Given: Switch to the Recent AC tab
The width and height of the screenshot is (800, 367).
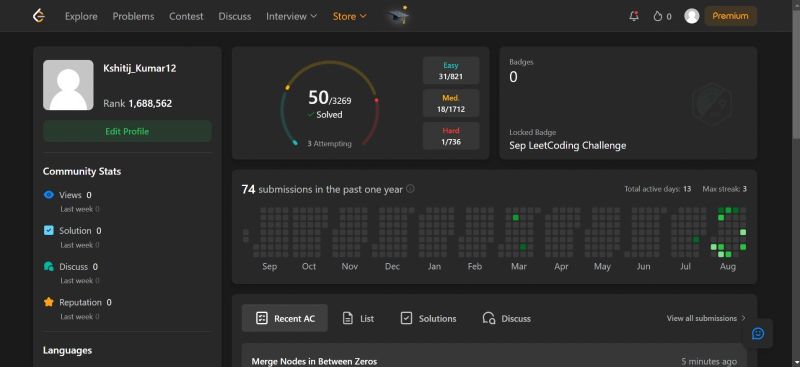Looking at the screenshot, I should coord(285,318).
